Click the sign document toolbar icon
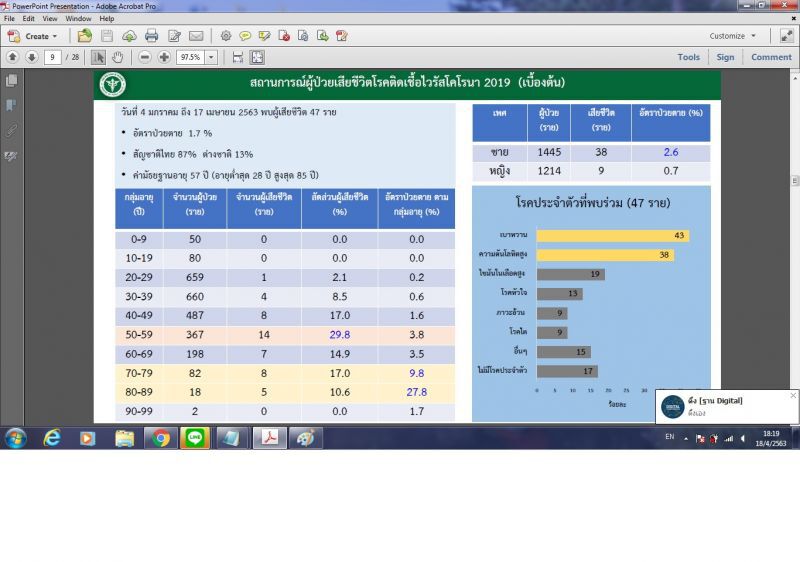This screenshot has width=800, height=562. [x=342, y=36]
